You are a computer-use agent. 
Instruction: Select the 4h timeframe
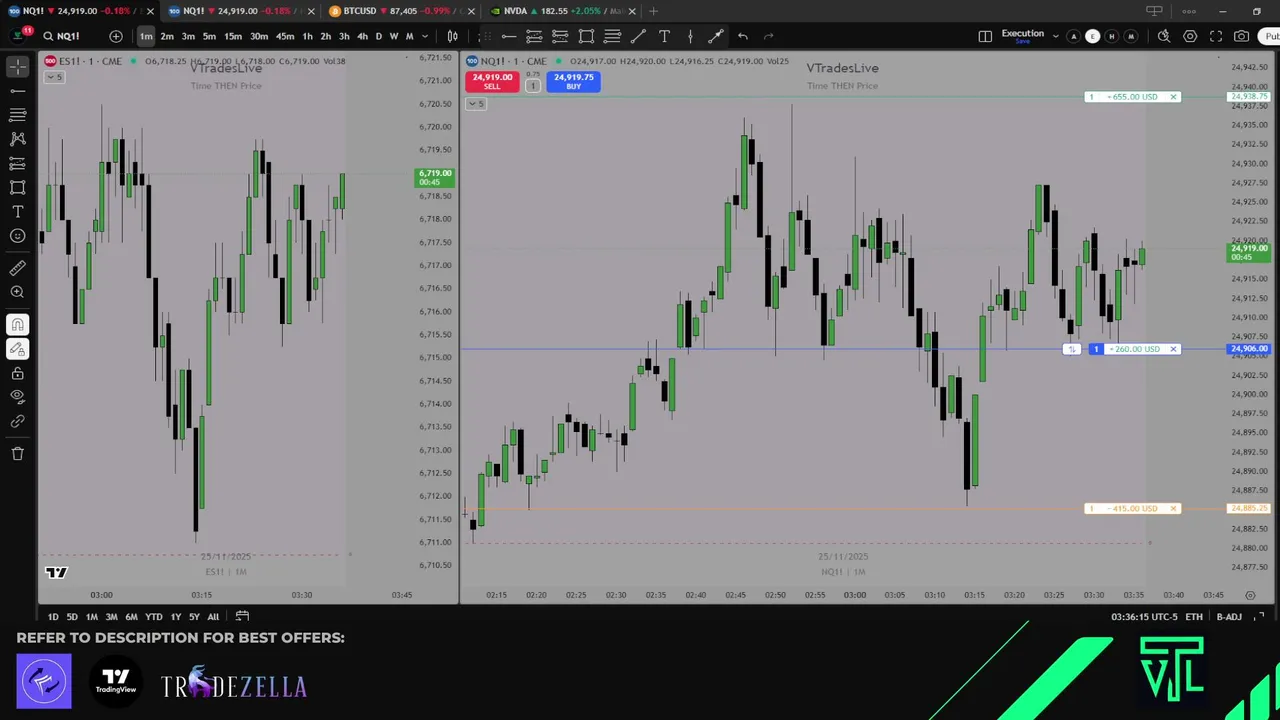[362, 36]
